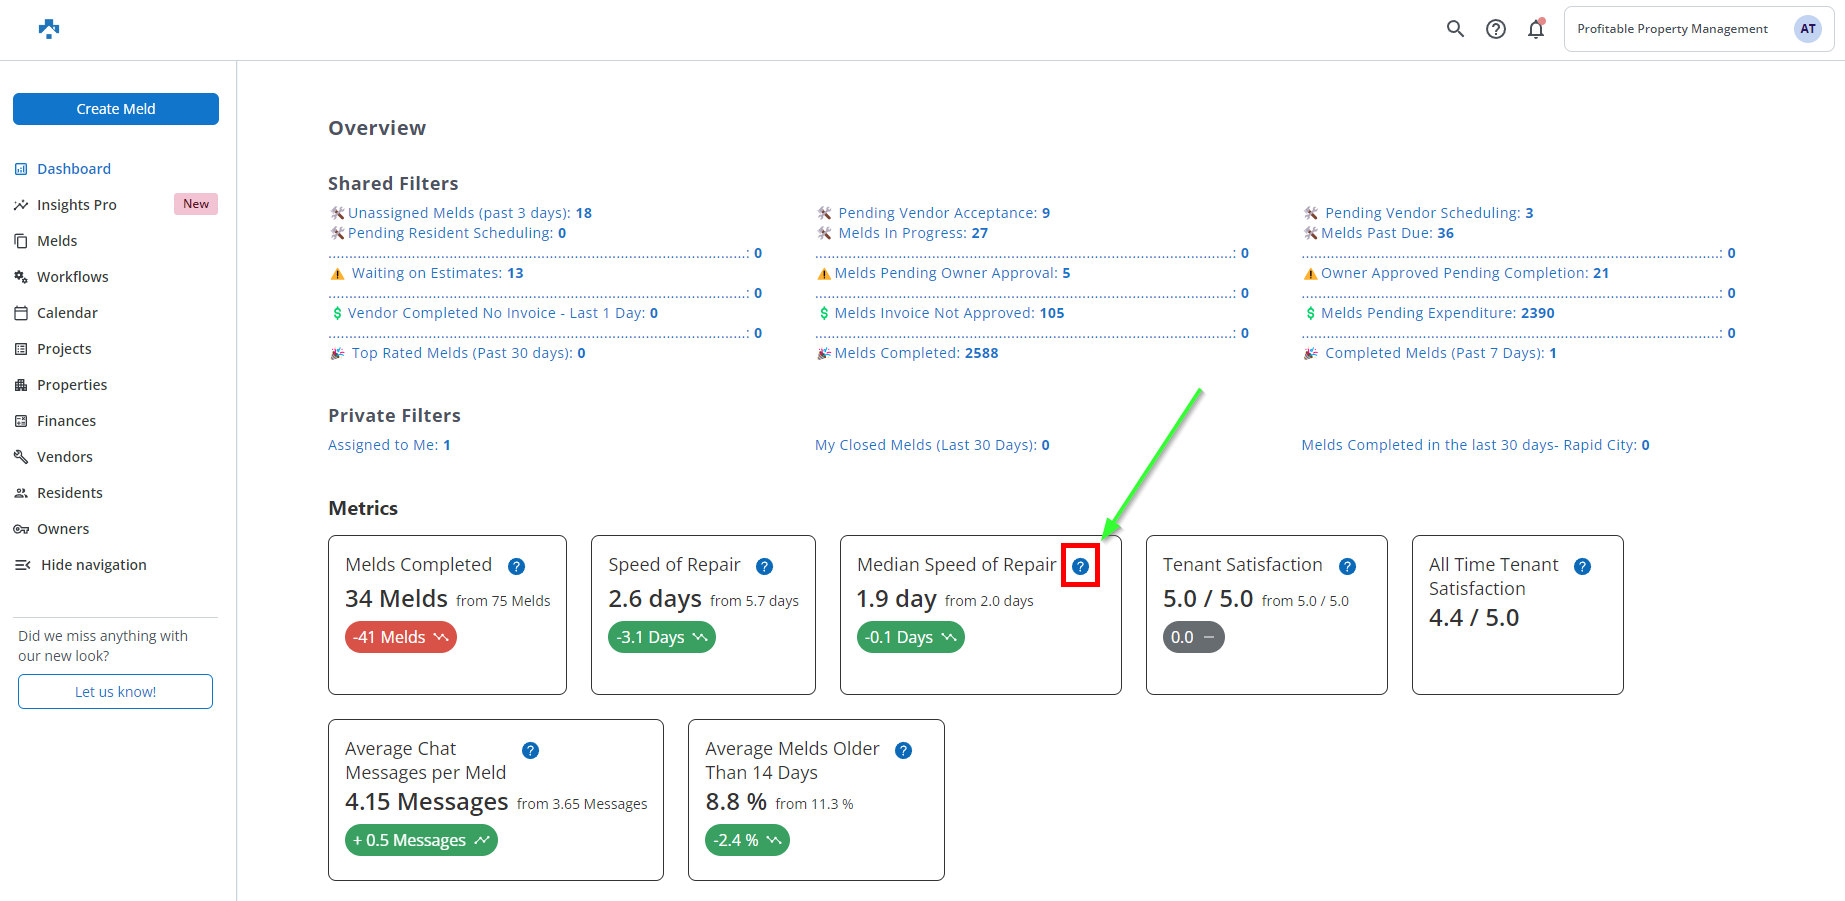Open Median Speed of Repair help tooltip

click(1080, 566)
